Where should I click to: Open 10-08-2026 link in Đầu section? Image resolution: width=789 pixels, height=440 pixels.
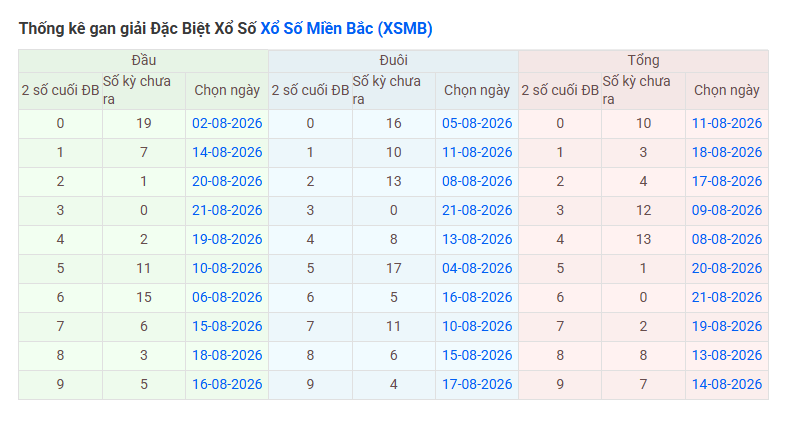(227, 268)
